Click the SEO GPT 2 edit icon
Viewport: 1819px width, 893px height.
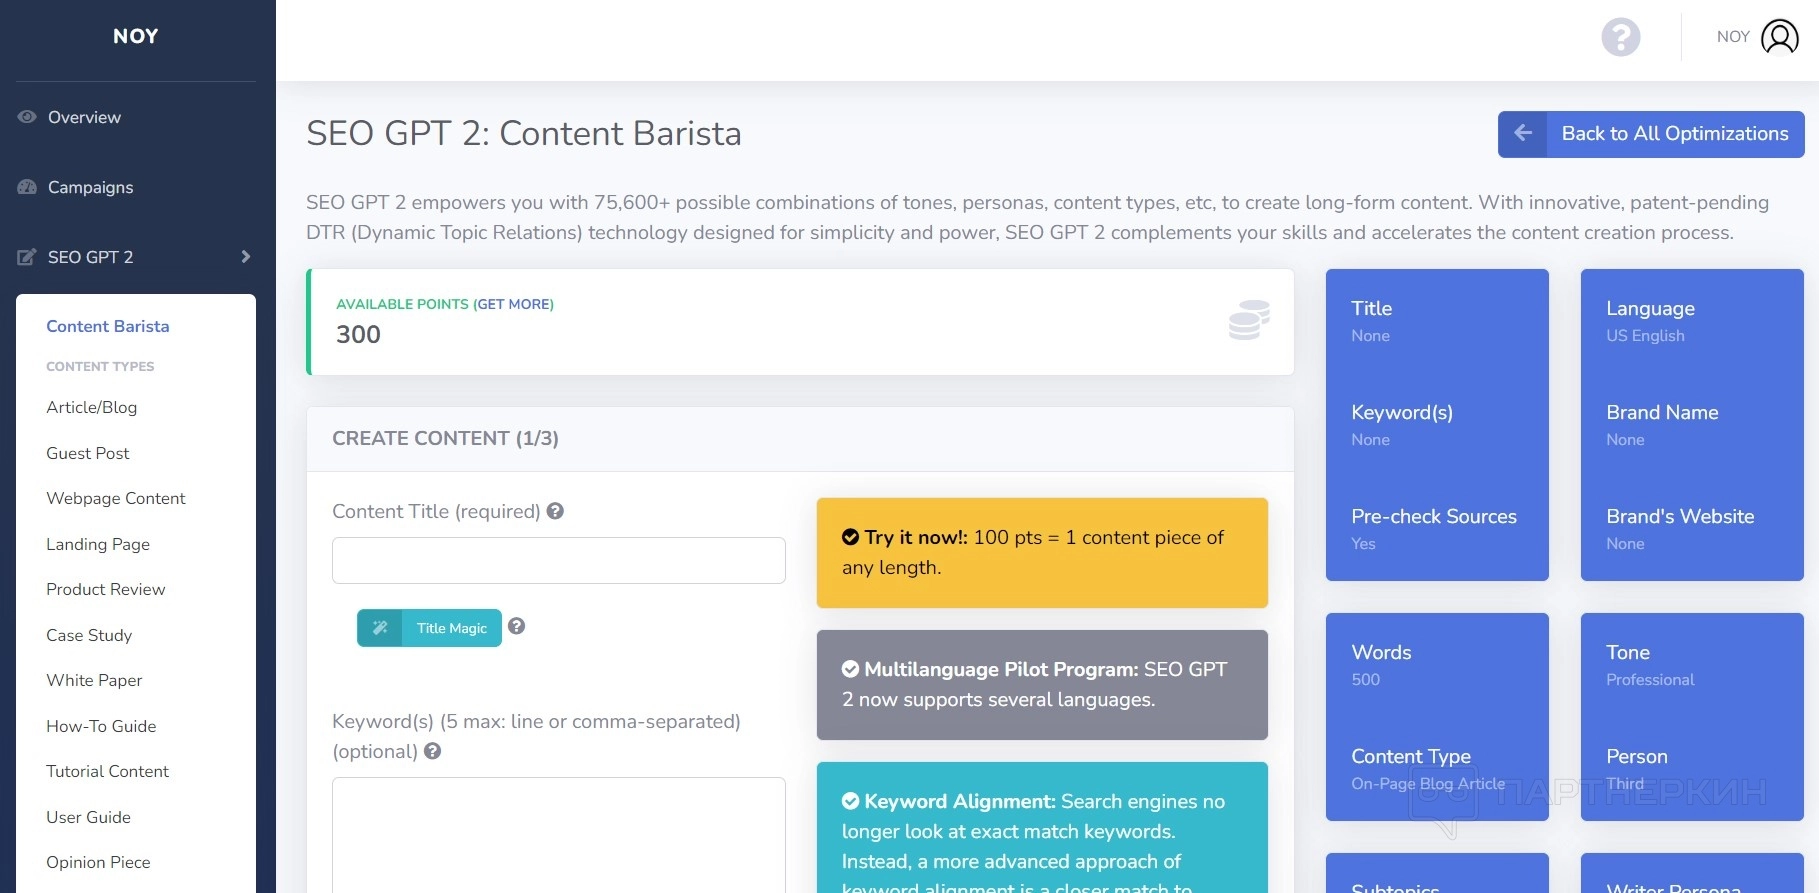[x=27, y=257]
